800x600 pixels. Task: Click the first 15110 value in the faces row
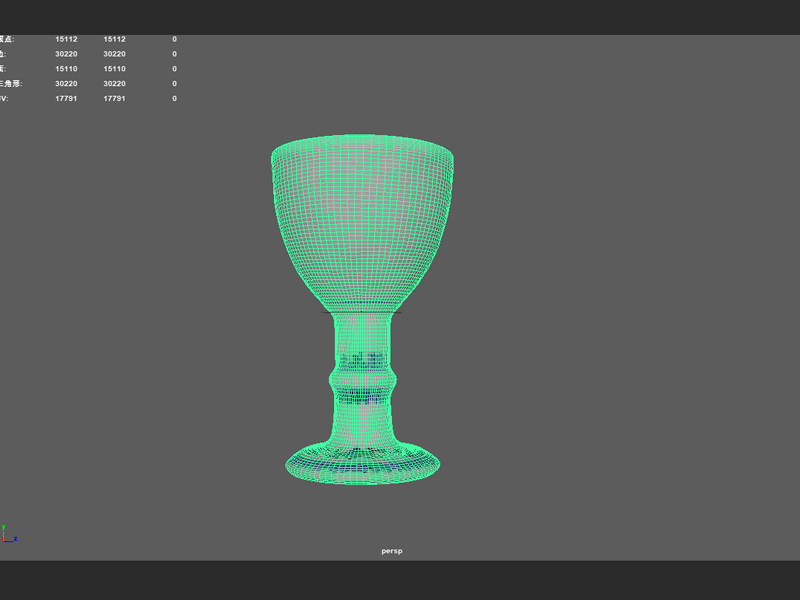click(x=66, y=69)
